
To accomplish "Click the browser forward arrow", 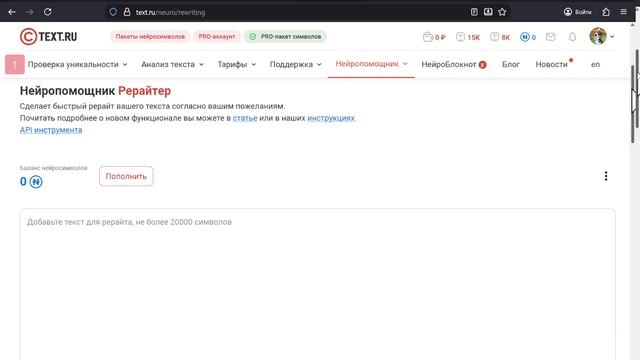I will (x=29, y=12).
